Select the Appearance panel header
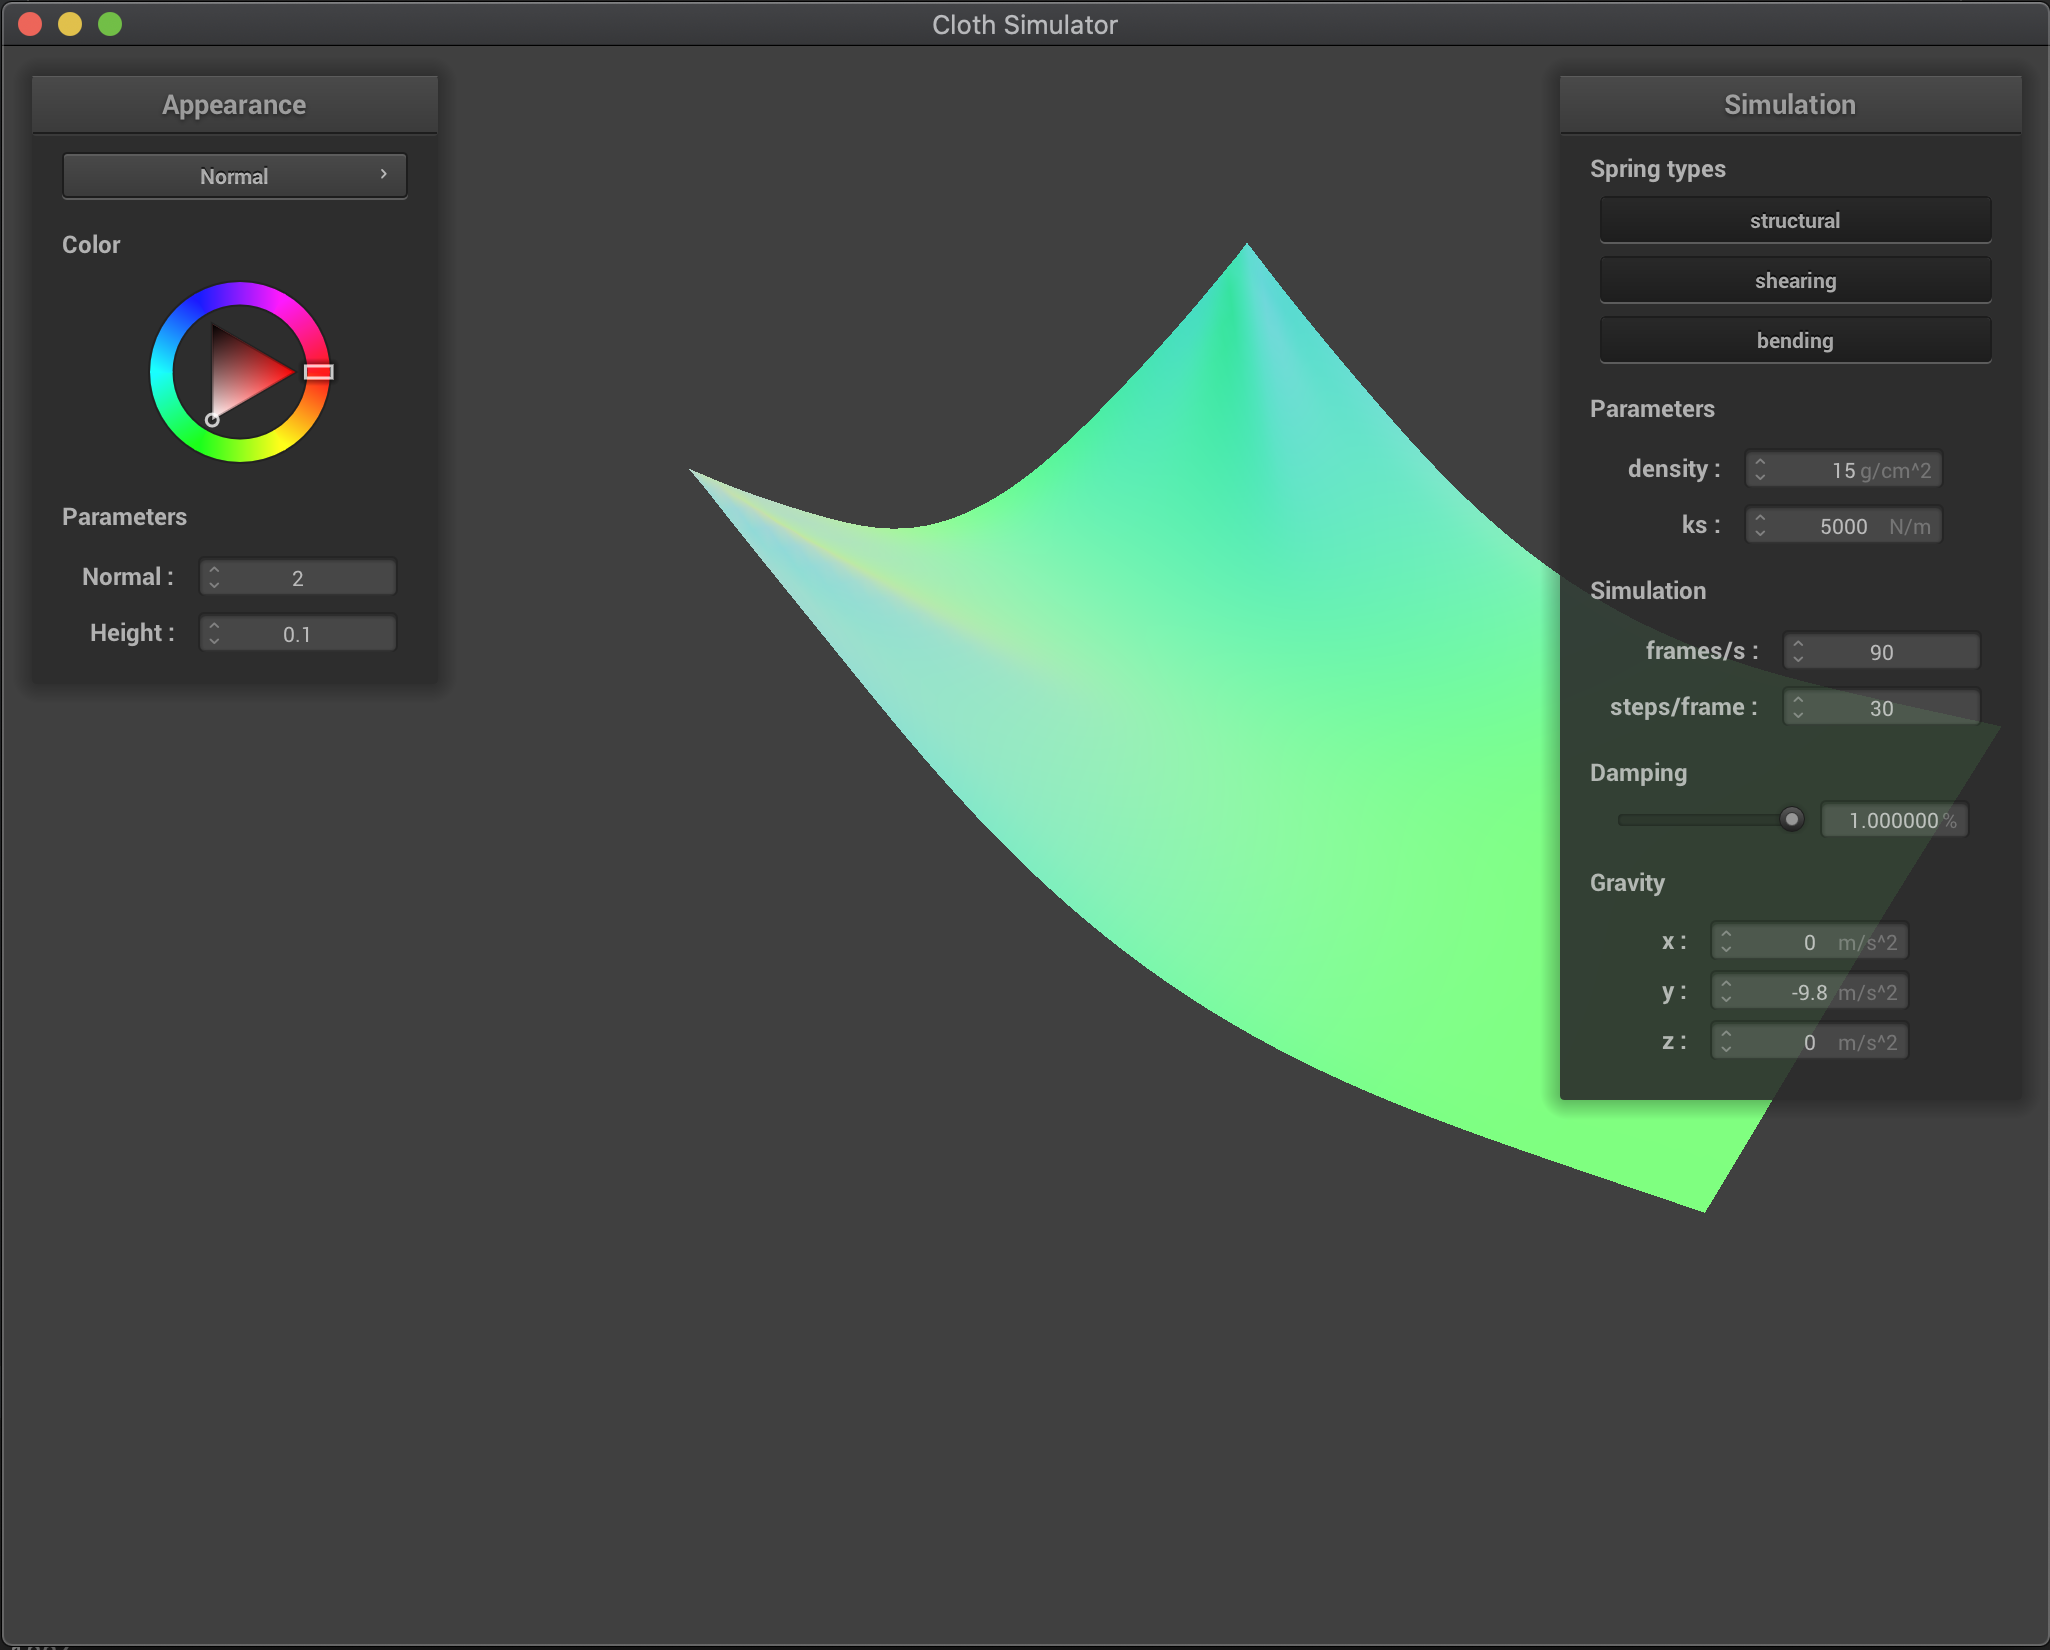This screenshot has height=1650, width=2050. pyautogui.click(x=234, y=104)
